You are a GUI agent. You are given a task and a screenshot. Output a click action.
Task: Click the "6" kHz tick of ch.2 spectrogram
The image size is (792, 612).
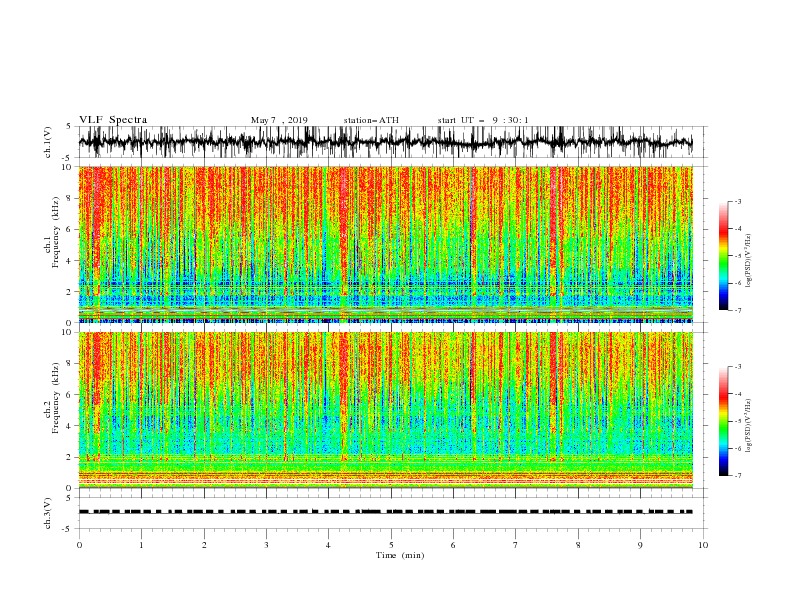[x=69, y=395]
